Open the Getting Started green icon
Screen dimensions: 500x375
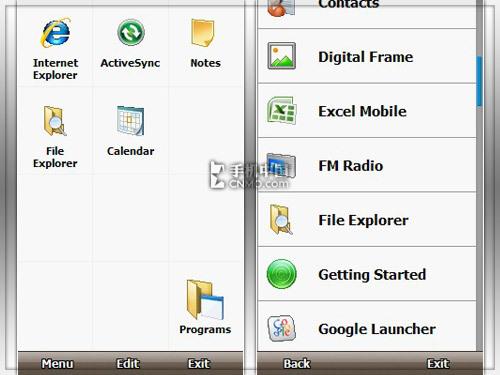[282, 274]
